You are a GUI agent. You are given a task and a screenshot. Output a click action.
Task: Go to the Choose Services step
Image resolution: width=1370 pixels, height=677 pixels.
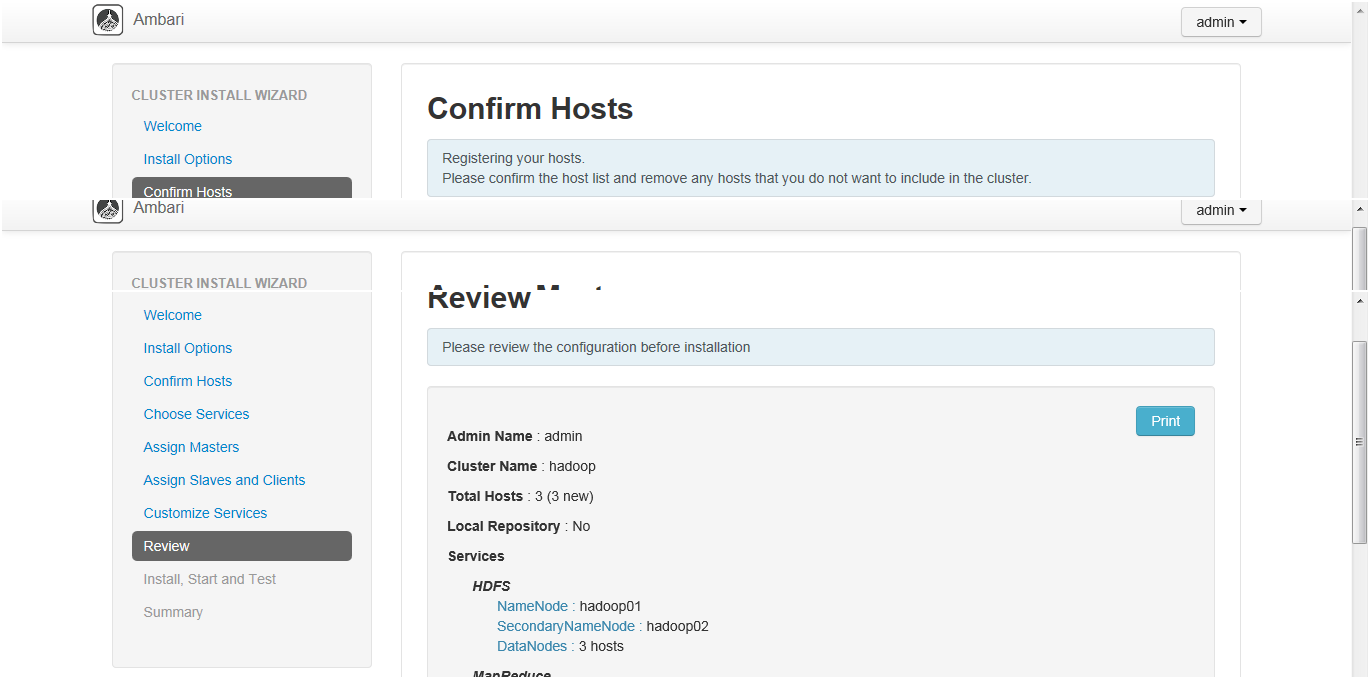click(x=196, y=414)
